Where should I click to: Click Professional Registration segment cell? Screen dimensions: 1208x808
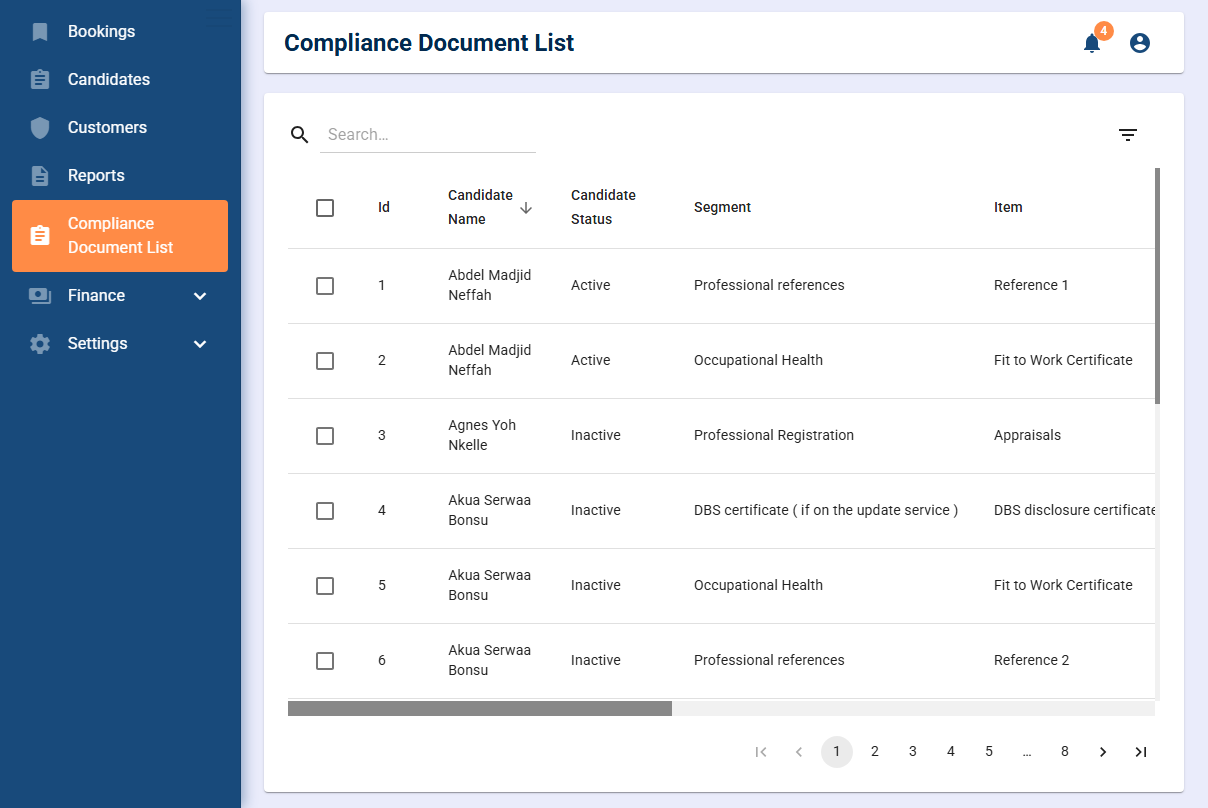[774, 436]
